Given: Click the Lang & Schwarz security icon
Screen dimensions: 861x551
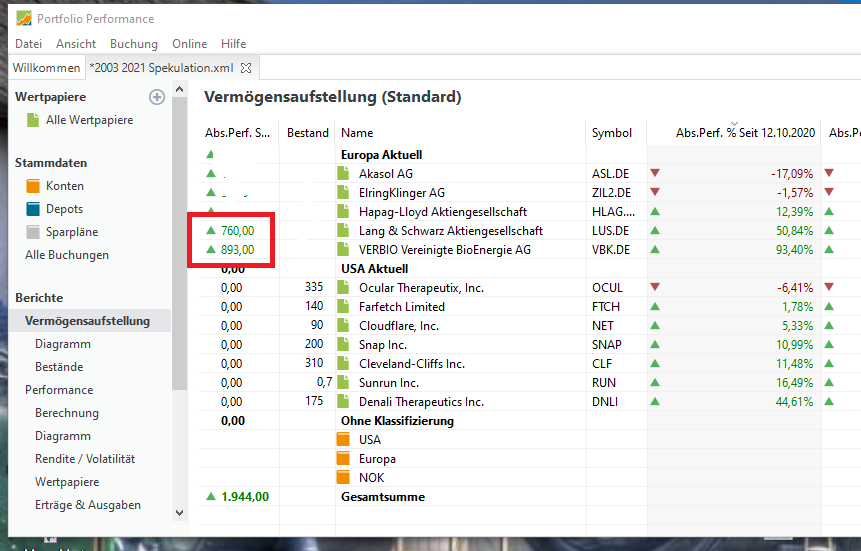Looking at the screenshot, I should (343, 230).
